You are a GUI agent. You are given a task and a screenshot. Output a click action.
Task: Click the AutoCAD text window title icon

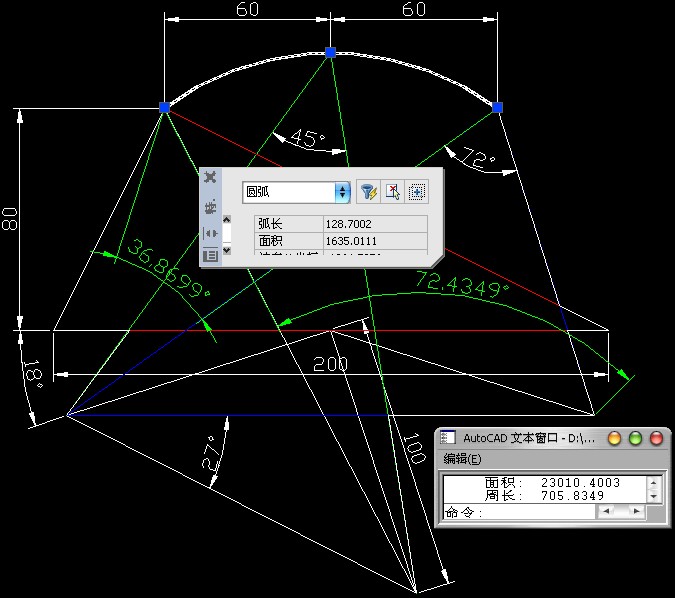point(448,438)
